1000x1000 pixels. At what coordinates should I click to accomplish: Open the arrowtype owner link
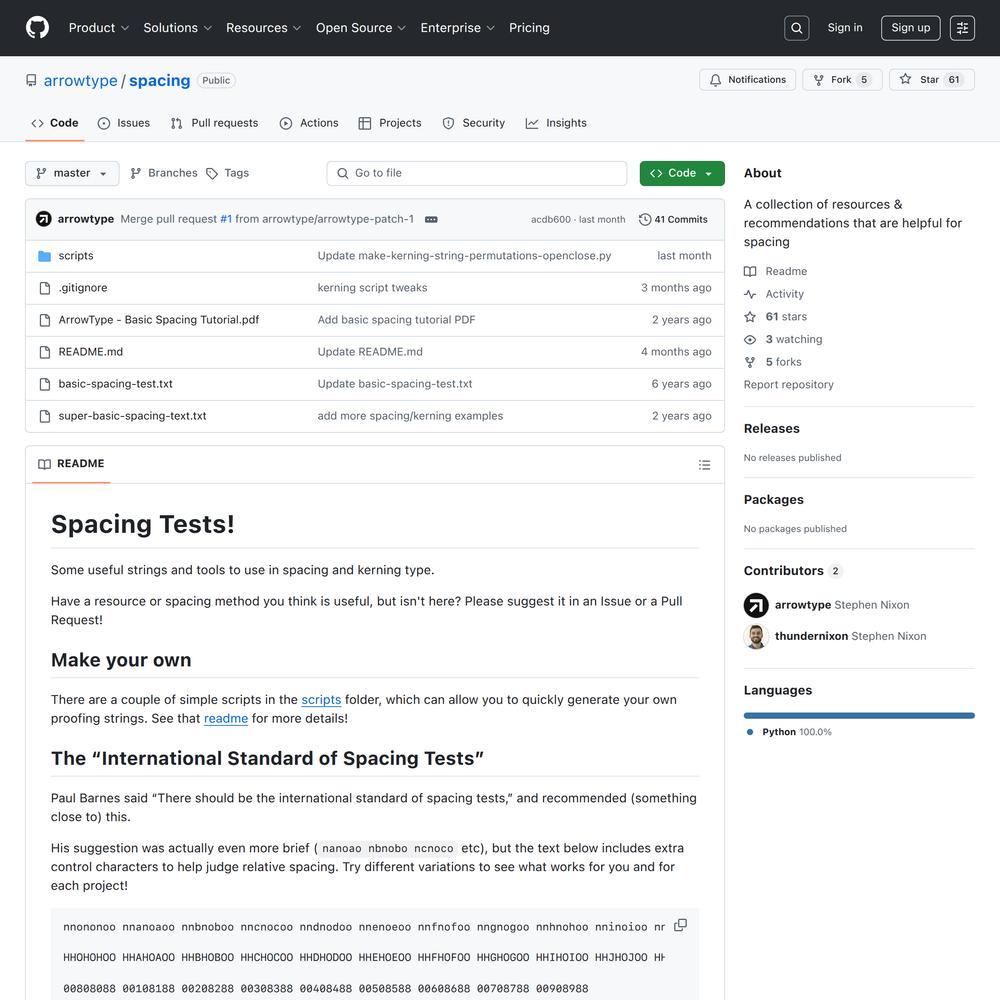80,81
